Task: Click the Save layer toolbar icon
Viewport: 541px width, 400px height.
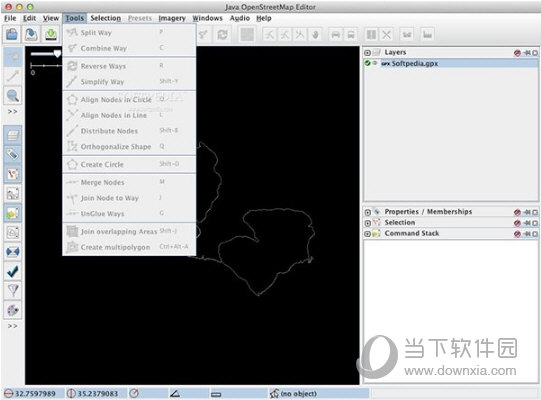Action: pyautogui.click(x=31, y=35)
